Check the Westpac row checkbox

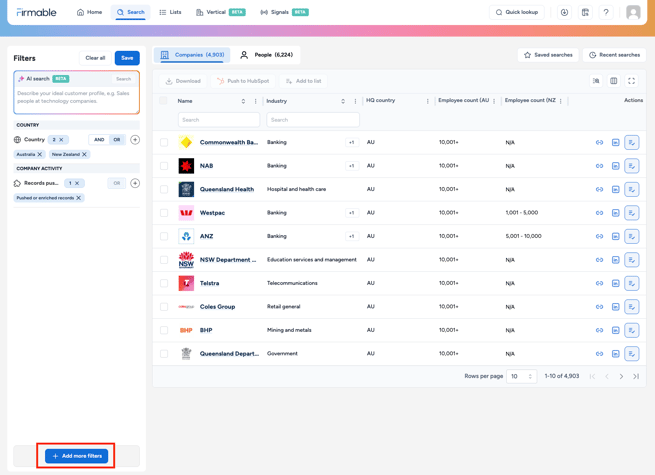coord(164,213)
